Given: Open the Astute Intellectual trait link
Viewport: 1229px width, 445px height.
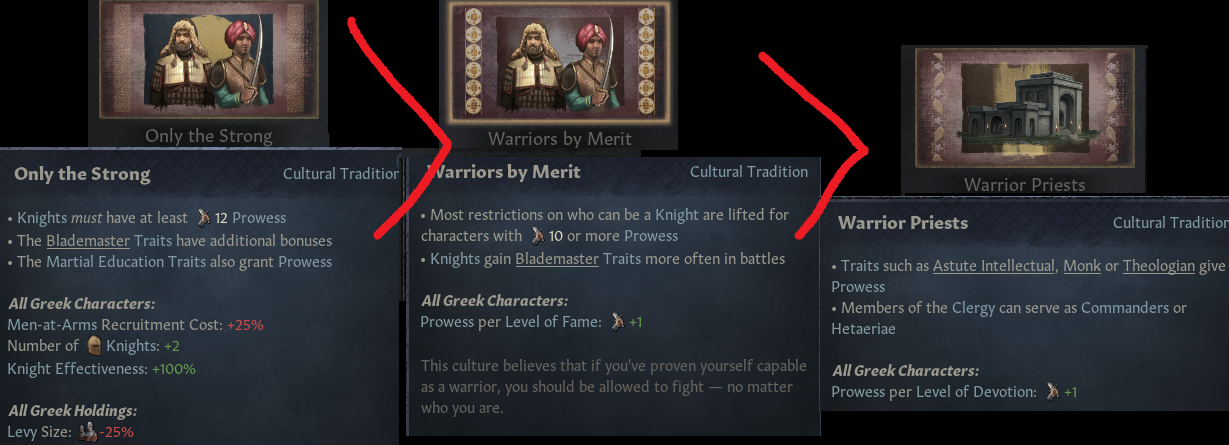Looking at the screenshot, I should pyautogui.click(x=994, y=266).
